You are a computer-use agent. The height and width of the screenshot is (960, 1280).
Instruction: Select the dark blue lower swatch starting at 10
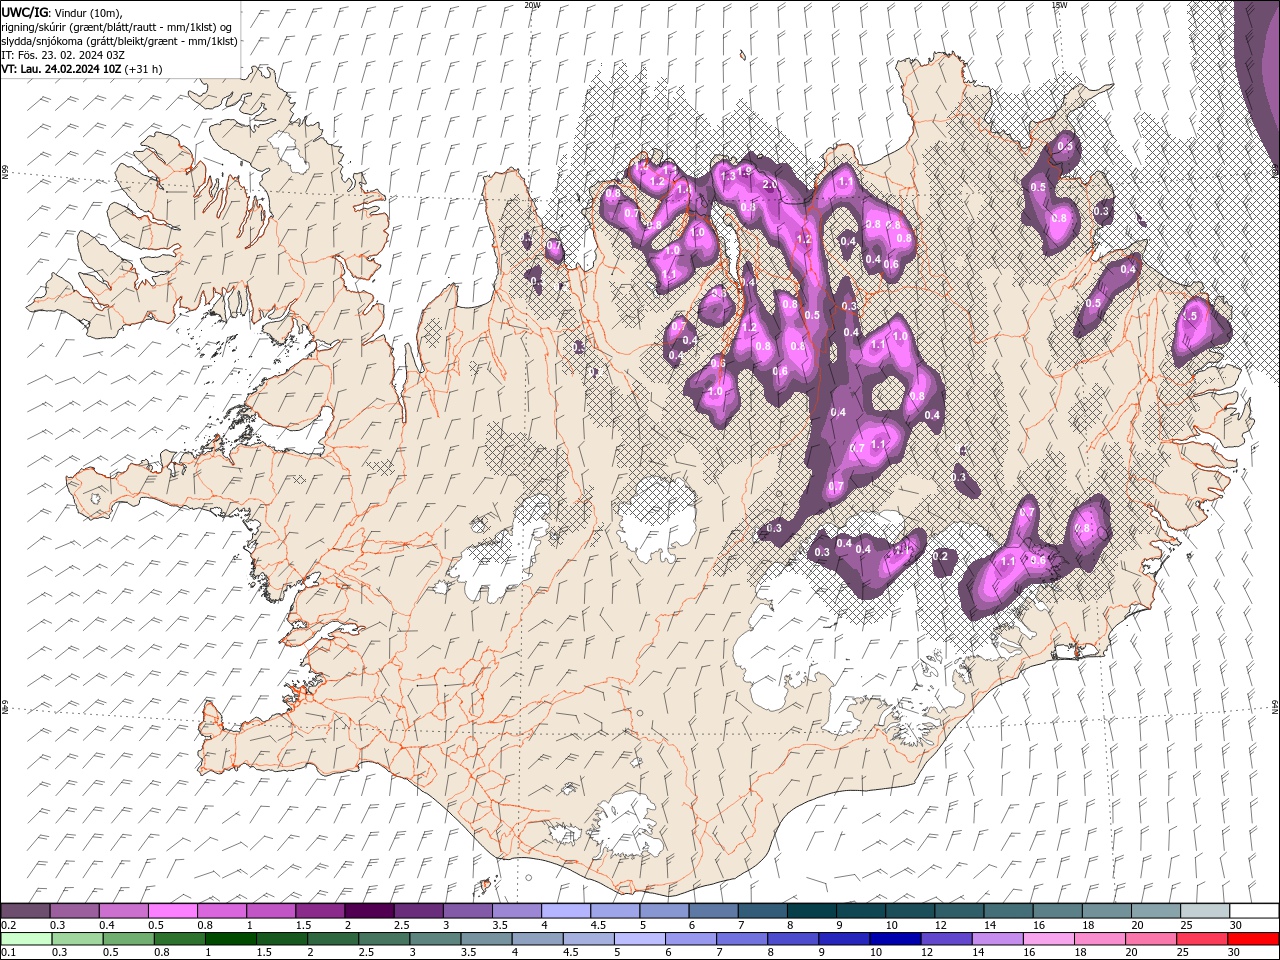tap(893, 939)
